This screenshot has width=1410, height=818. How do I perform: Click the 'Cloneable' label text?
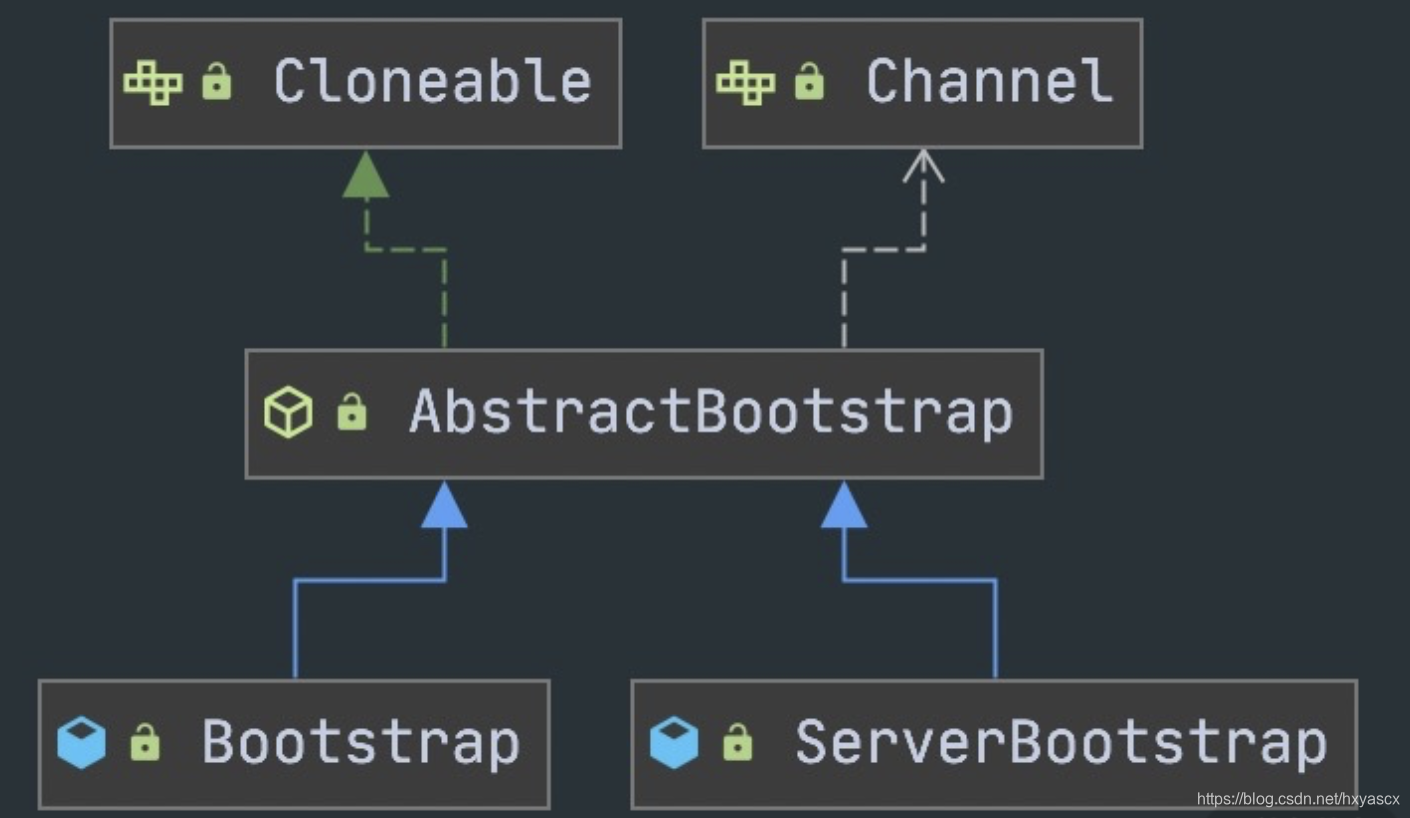coord(432,81)
